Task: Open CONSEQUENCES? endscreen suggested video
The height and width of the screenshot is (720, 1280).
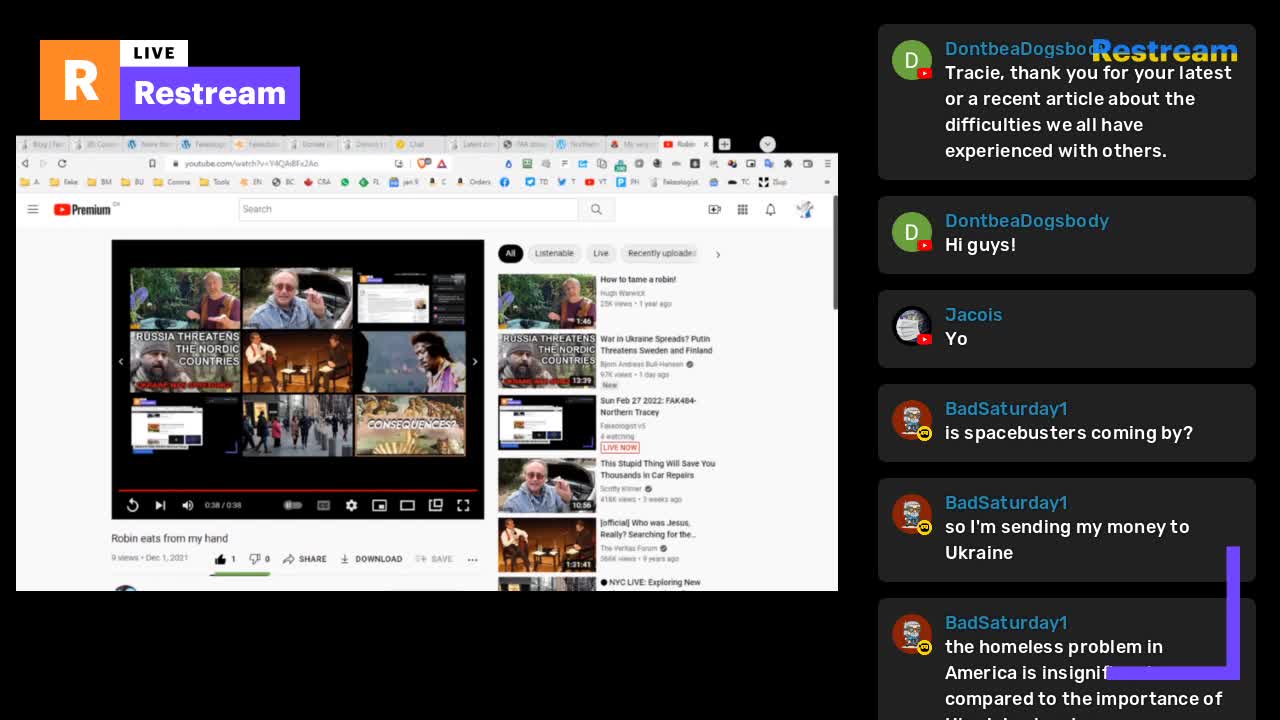Action: click(x=411, y=425)
